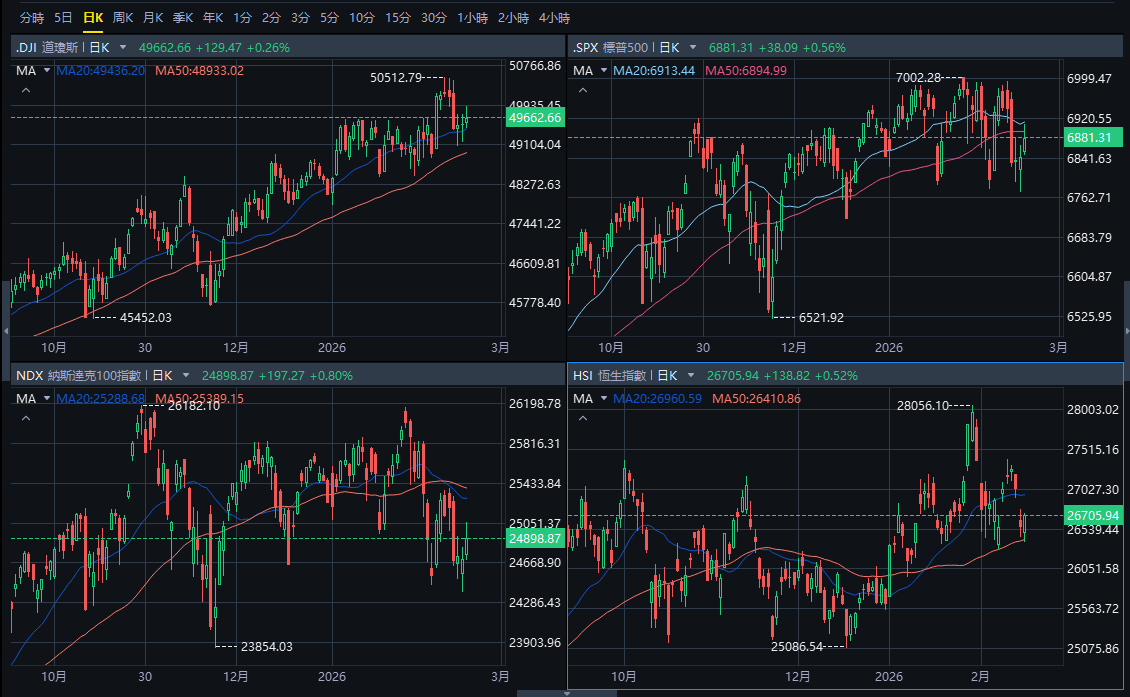Open period dropdown arrow beside NDX 日K
The image size is (1130, 697).
(x=186, y=375)
